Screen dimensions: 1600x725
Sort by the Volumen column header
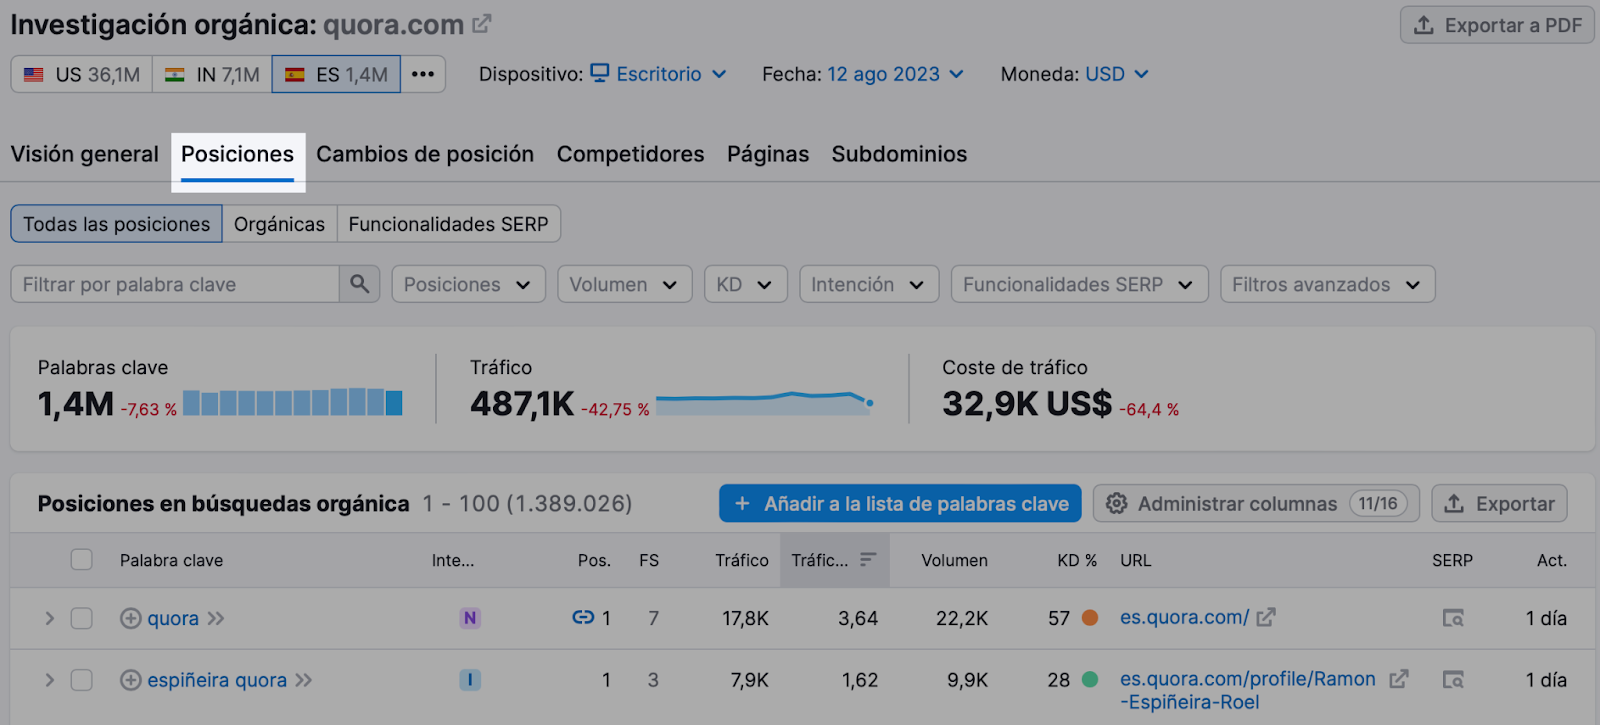(954, 560)
